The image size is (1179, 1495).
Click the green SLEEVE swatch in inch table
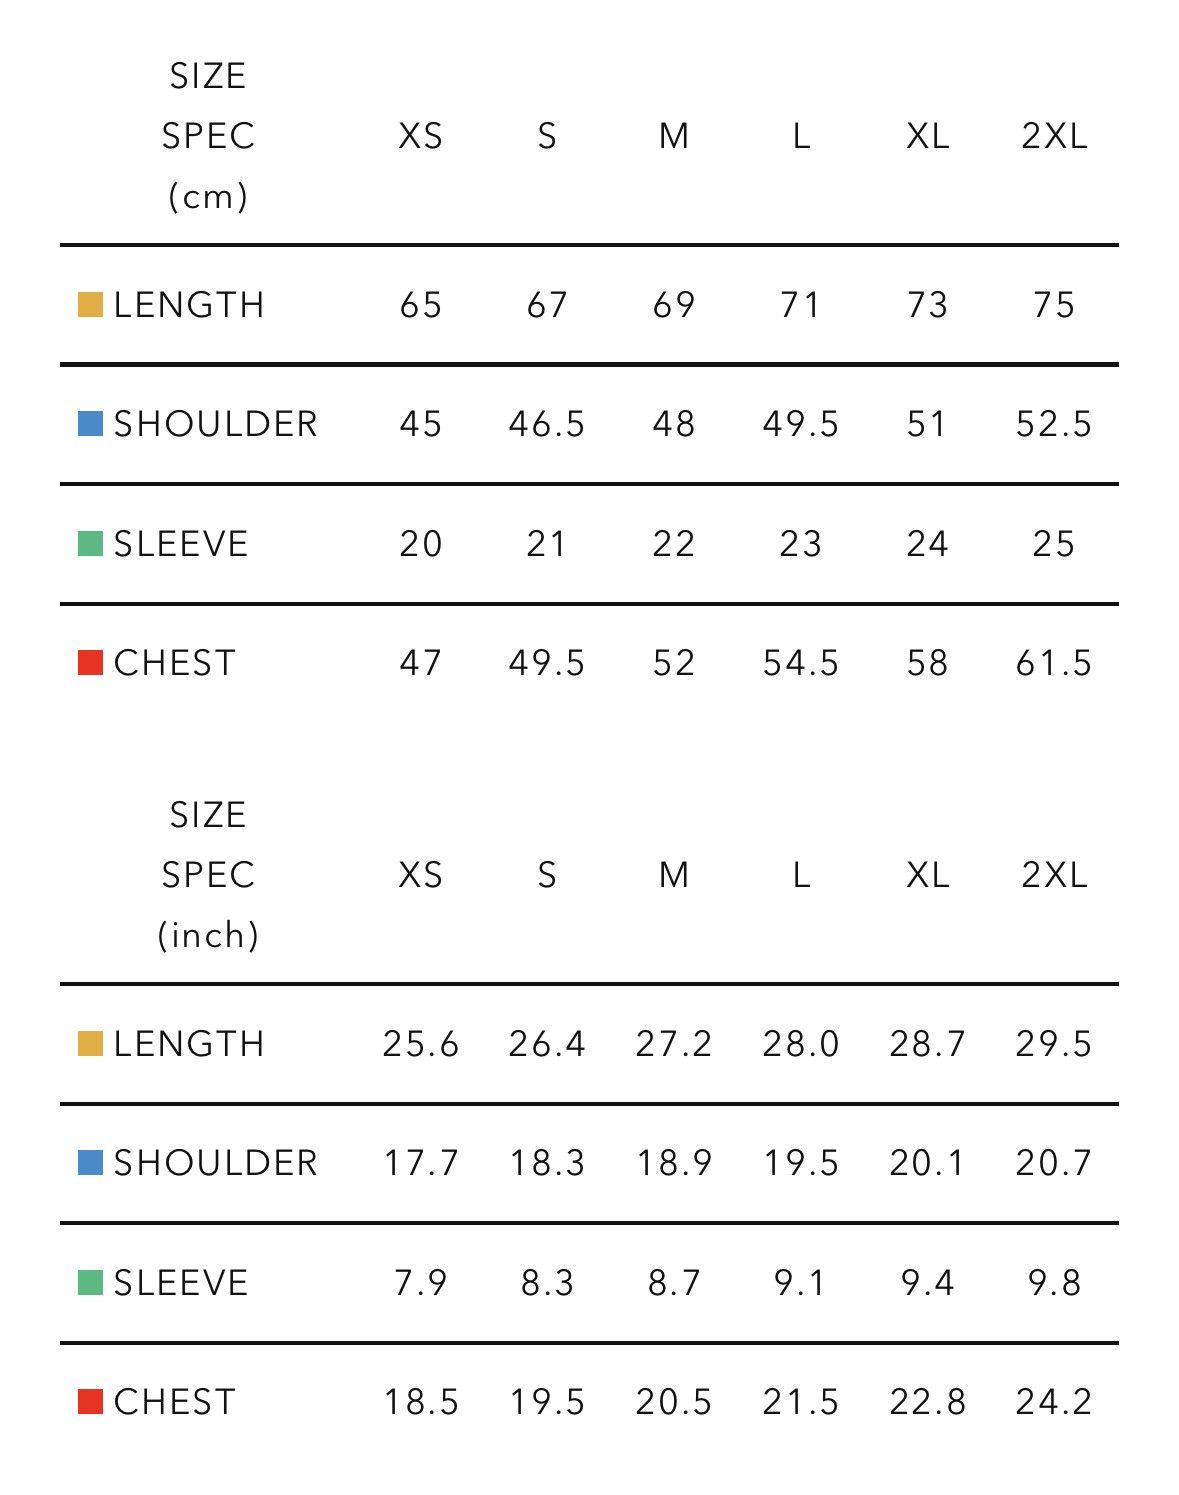tap(91, 1283)
